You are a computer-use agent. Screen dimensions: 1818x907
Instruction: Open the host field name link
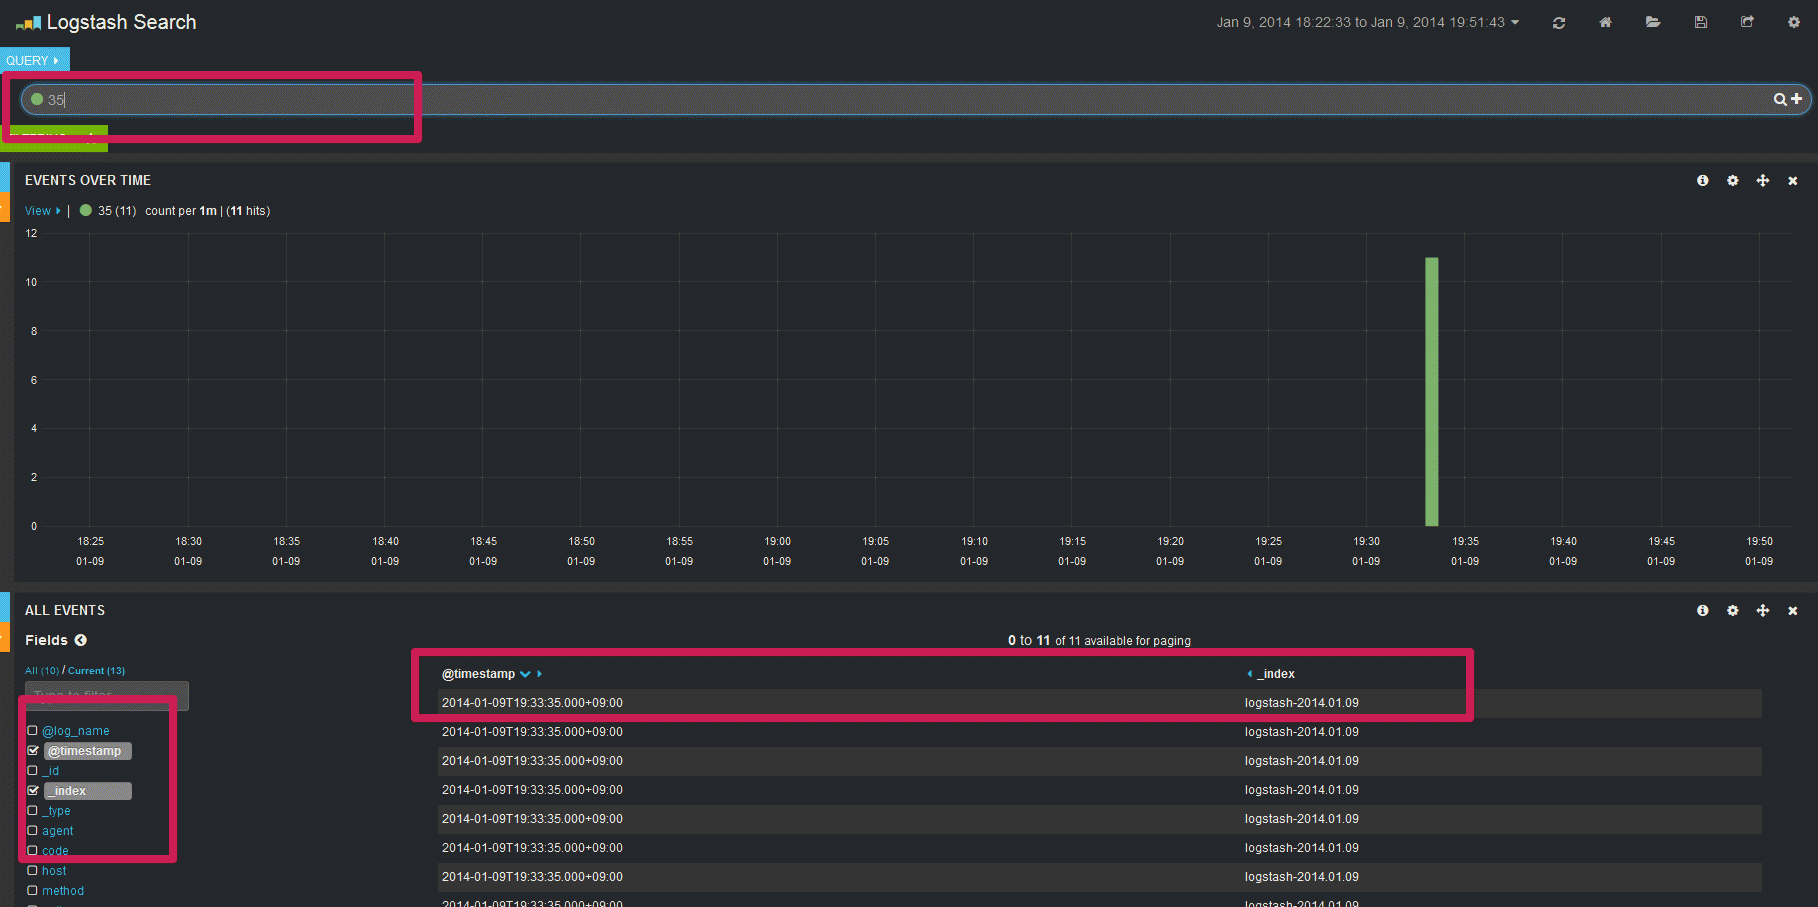[x=54, y=871]
